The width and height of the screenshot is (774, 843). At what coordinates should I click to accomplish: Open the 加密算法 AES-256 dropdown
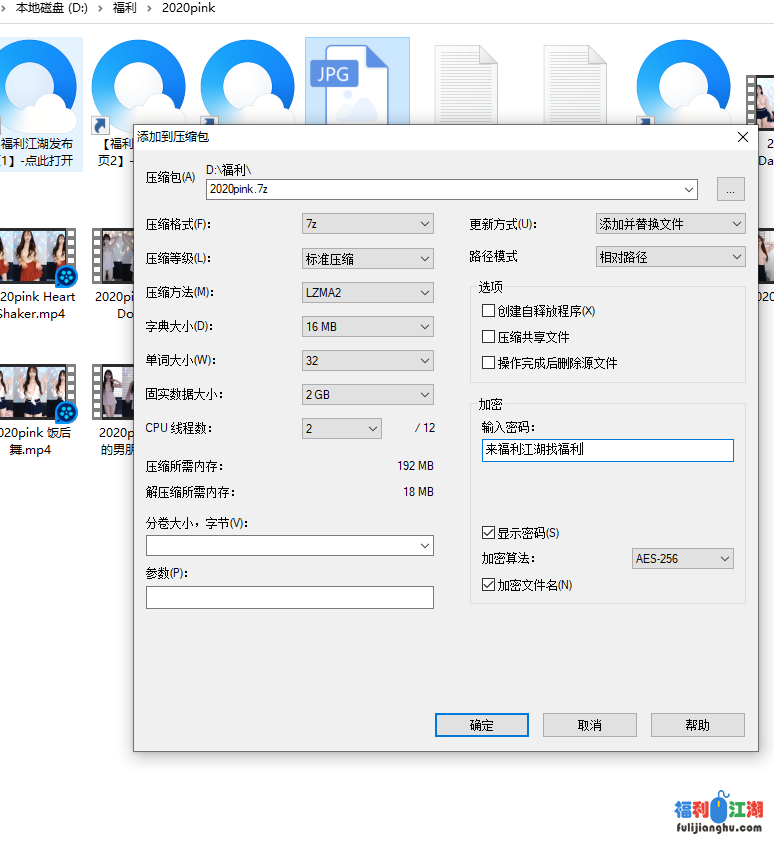[x=683, y=559]
